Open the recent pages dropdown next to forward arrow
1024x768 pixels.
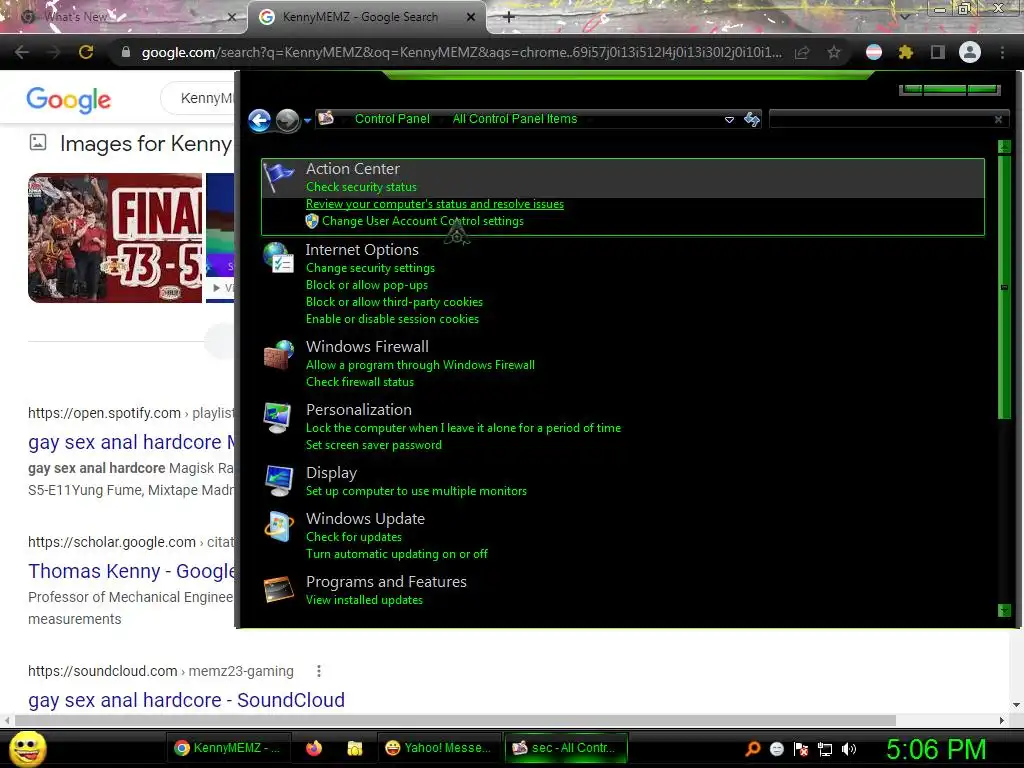(308, 120)
